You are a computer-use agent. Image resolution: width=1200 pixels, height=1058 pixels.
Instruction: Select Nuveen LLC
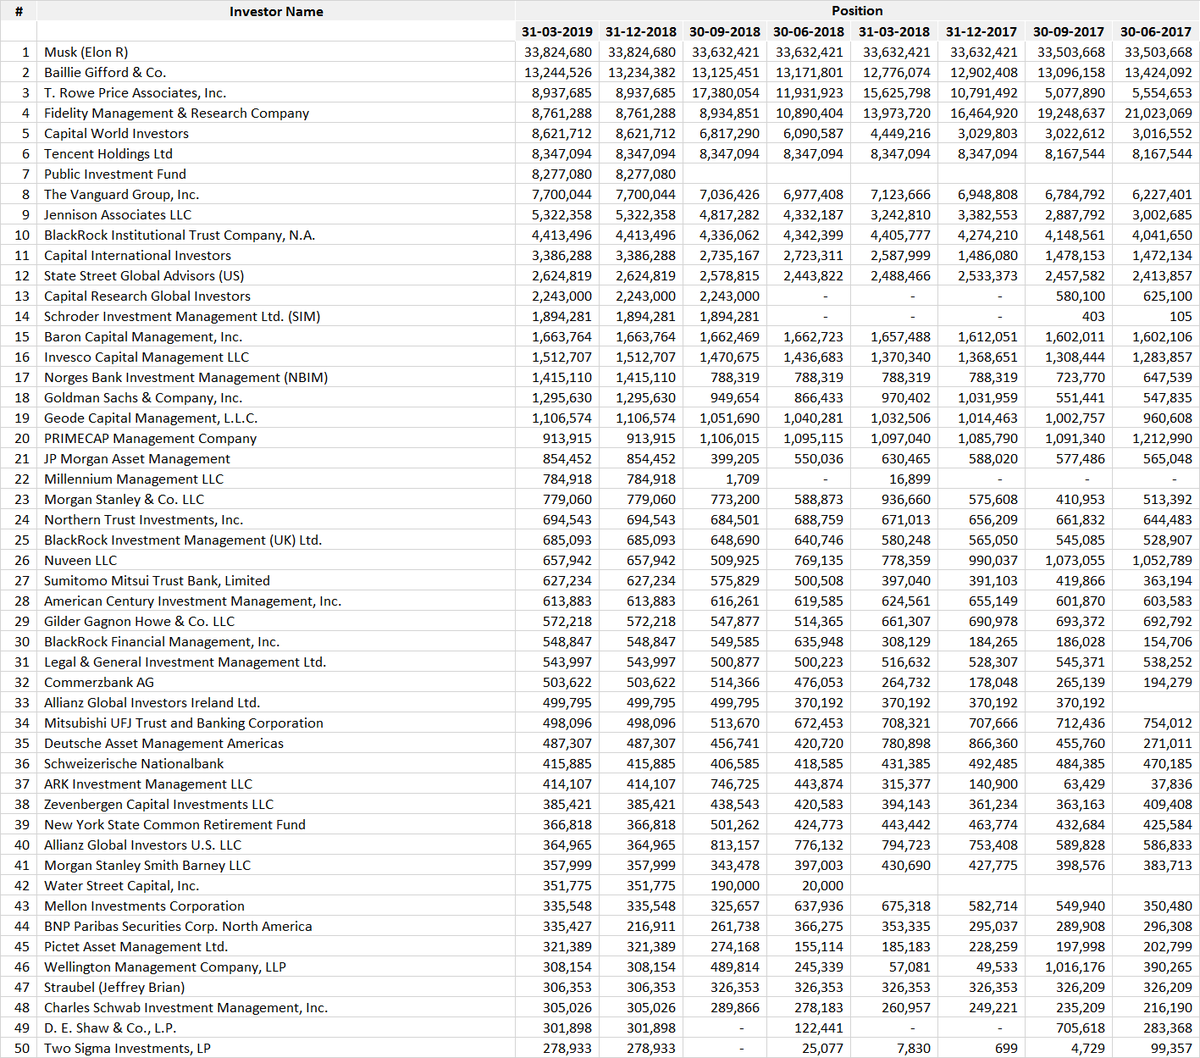(x=80, y=560)
